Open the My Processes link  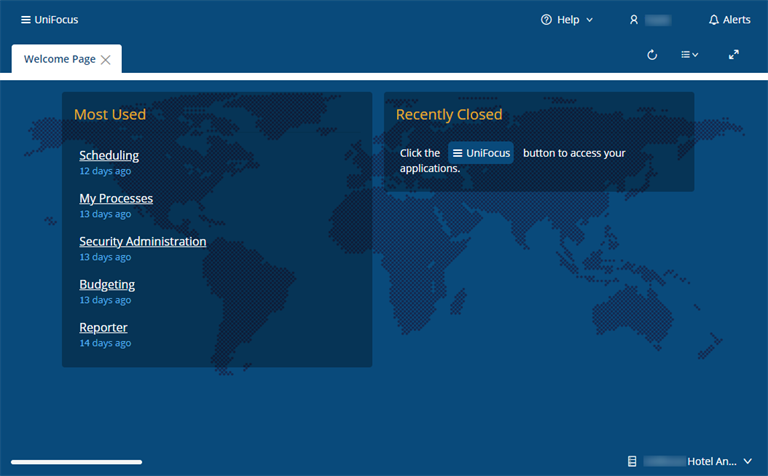(x=116, y=198)
